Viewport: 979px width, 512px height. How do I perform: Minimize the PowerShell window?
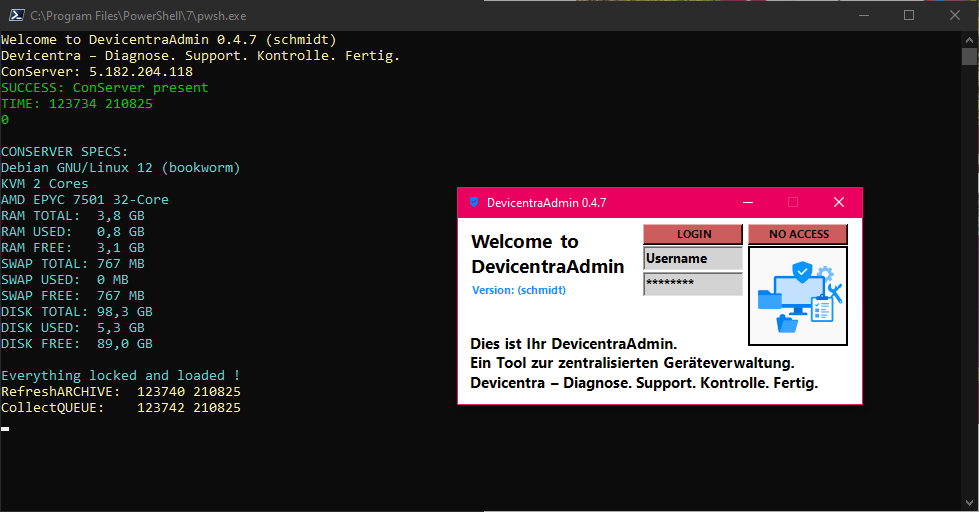pos(862,16)
